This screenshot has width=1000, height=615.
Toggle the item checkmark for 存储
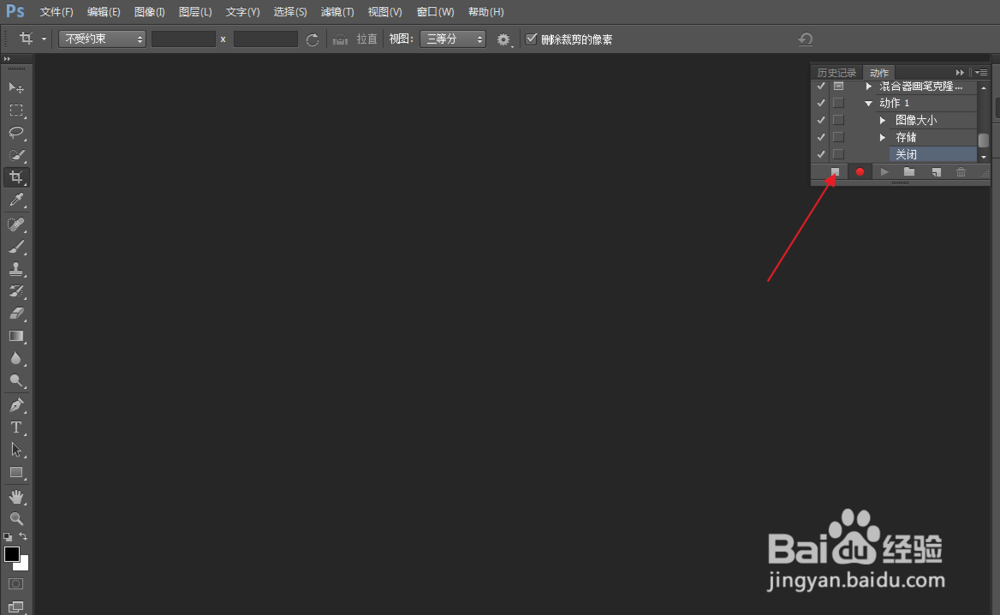pos(821,137)
